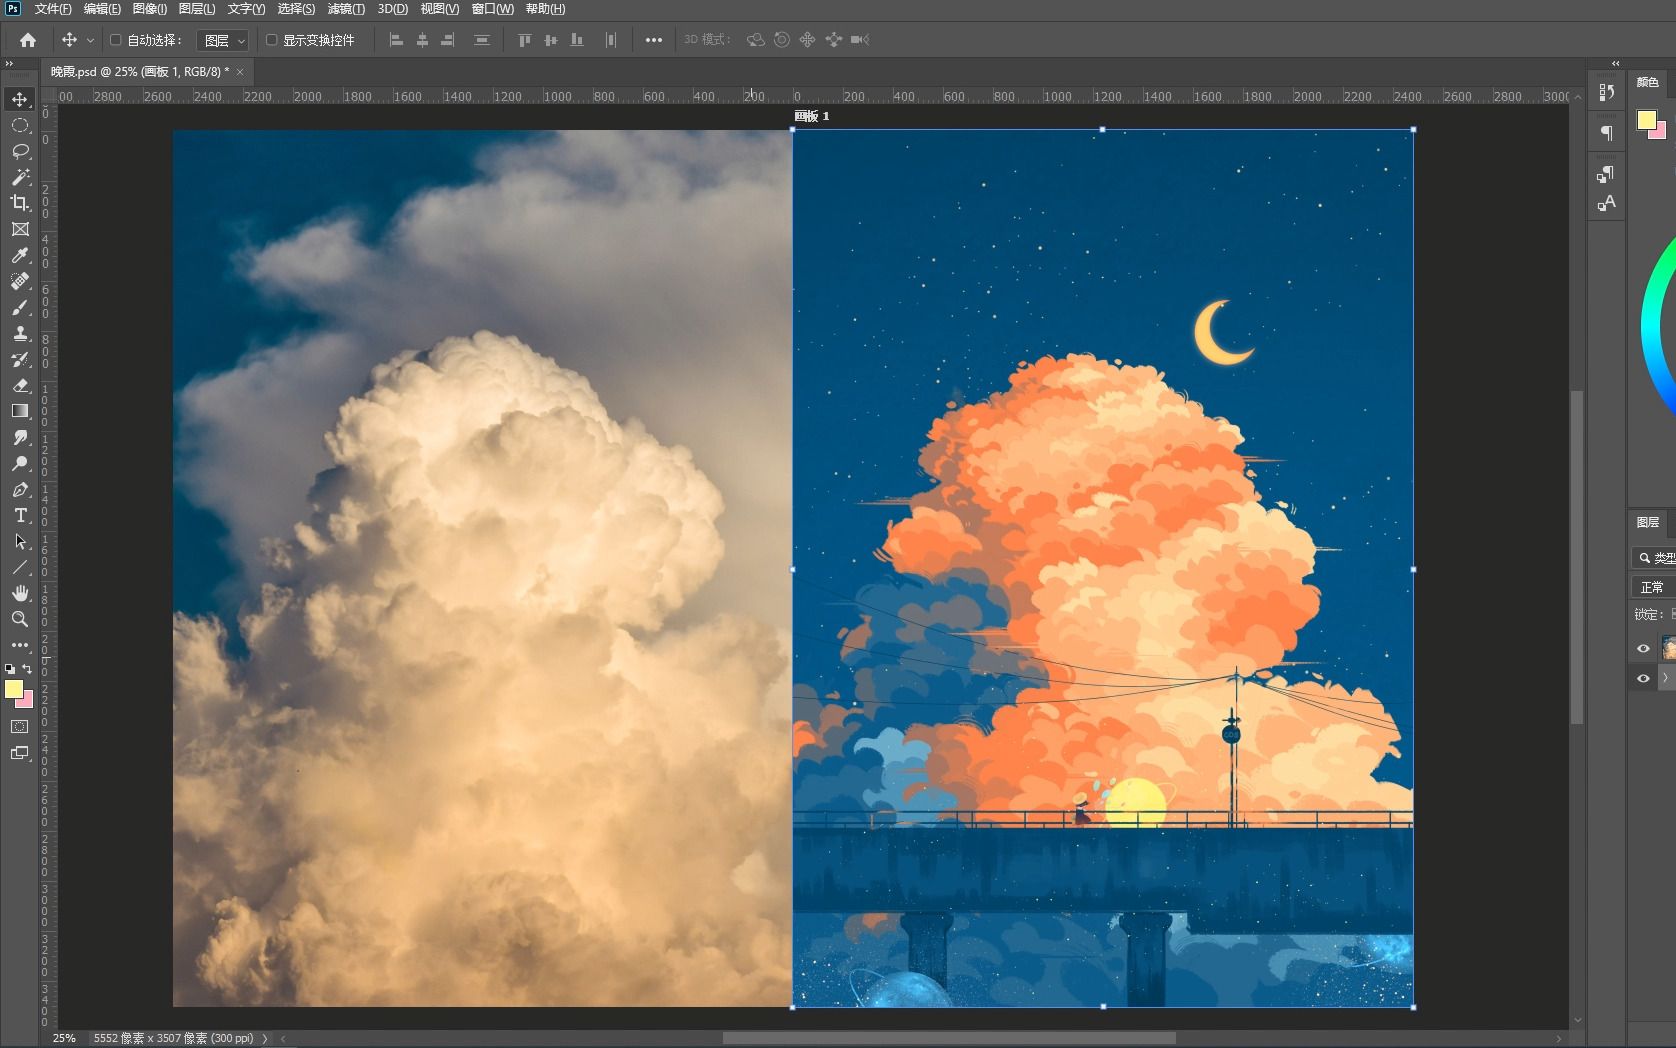Change screen mode button
Screen dimensions: 1676x1048
tap(20, 753)
